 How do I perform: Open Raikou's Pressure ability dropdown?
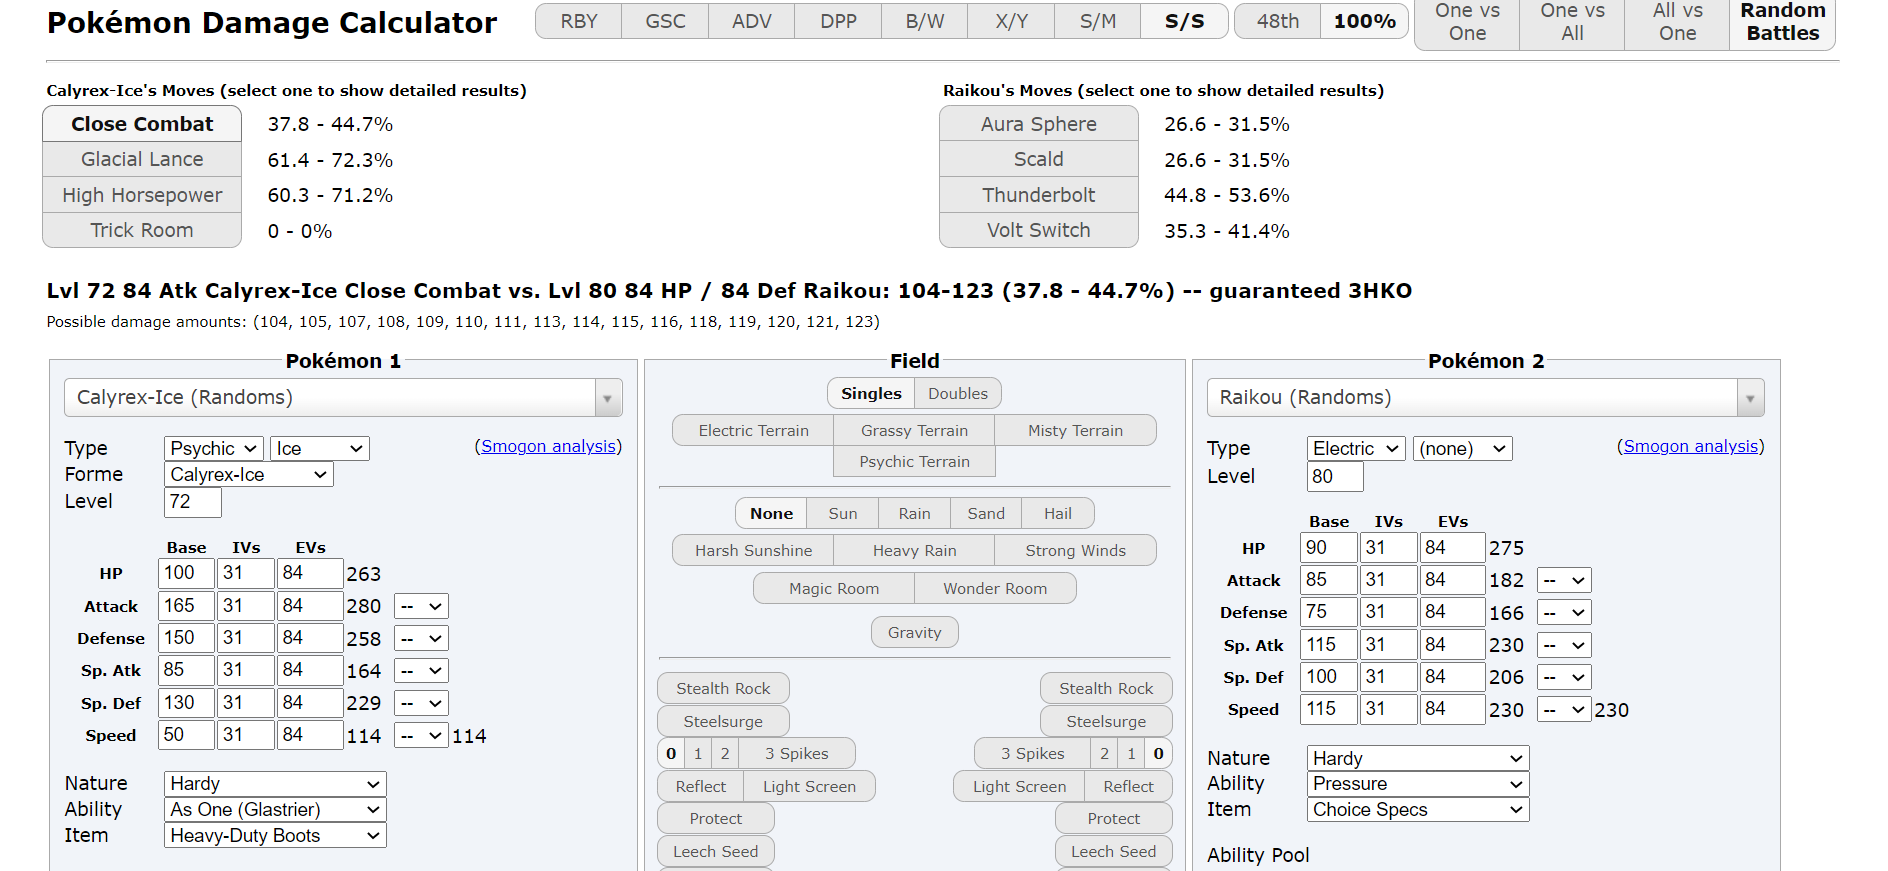point(1418,784)
